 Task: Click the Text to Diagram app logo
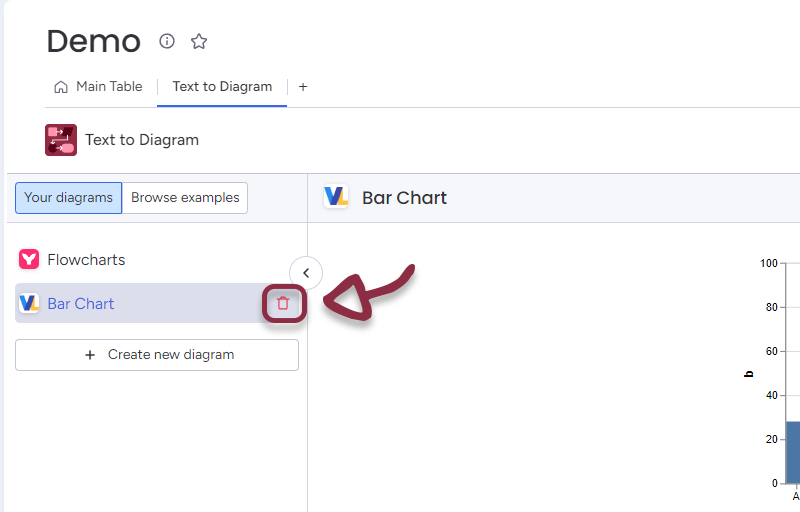pos(61,140)
